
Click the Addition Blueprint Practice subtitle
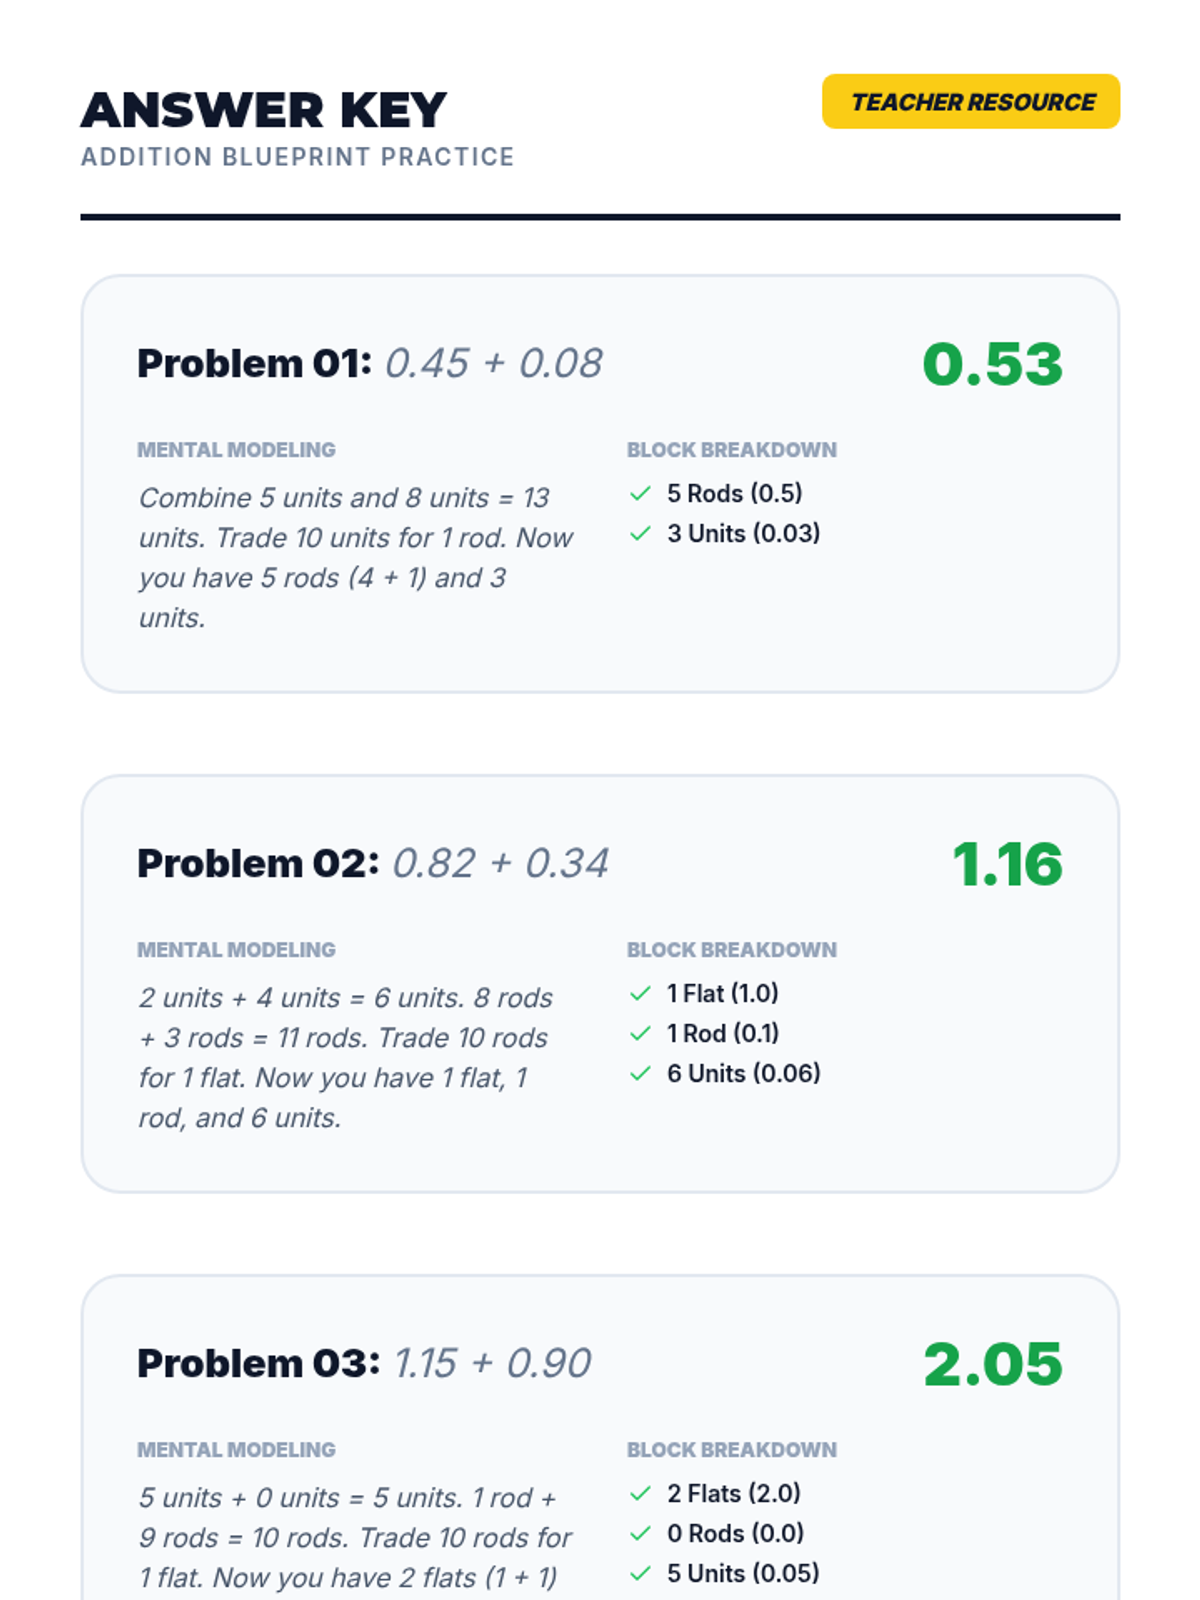click(x=298, y=157)
